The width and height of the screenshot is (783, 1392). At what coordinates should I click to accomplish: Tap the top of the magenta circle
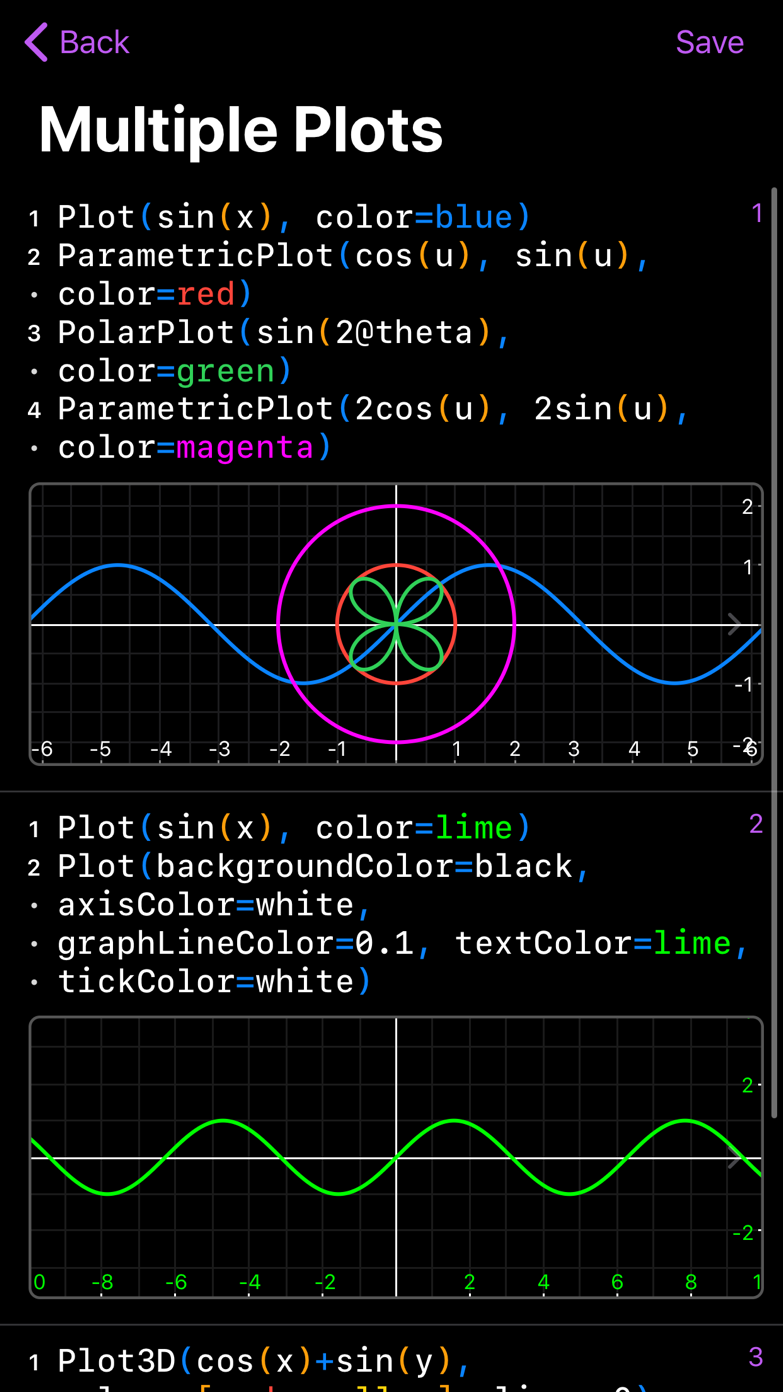[x=397, y=507]
